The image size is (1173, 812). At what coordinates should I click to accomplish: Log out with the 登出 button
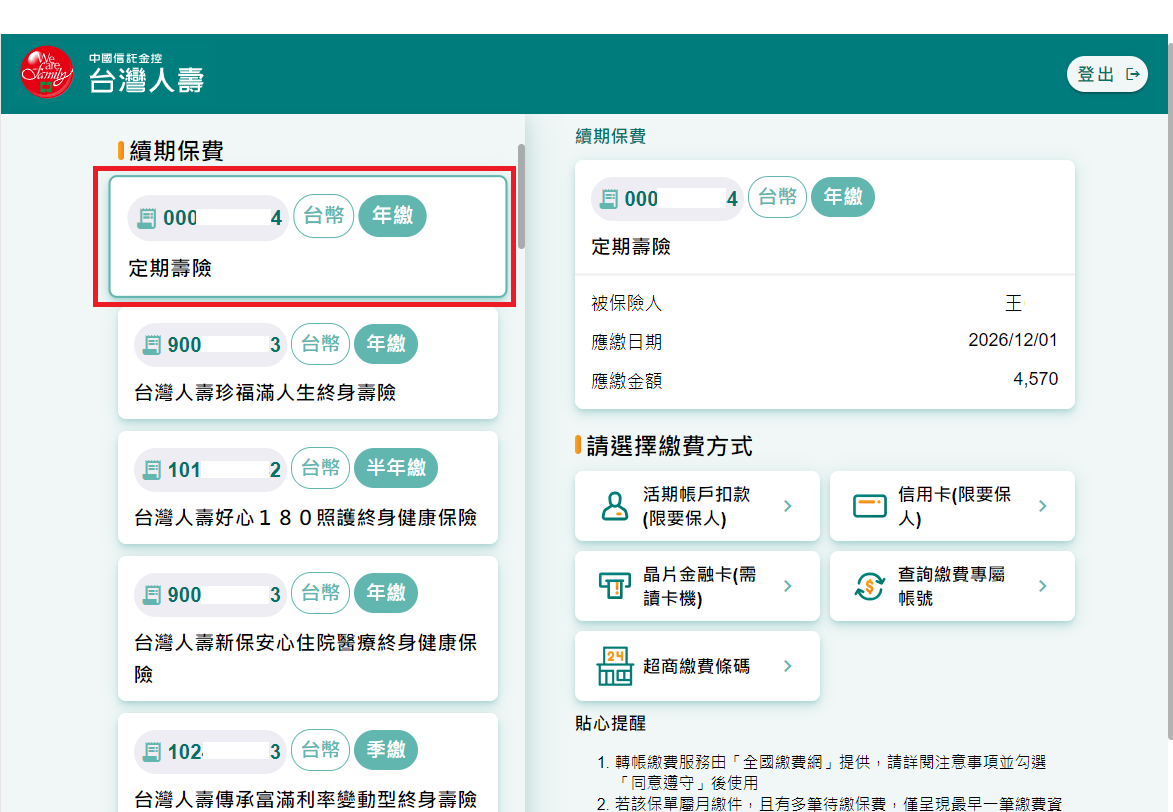coord(1107,74)
